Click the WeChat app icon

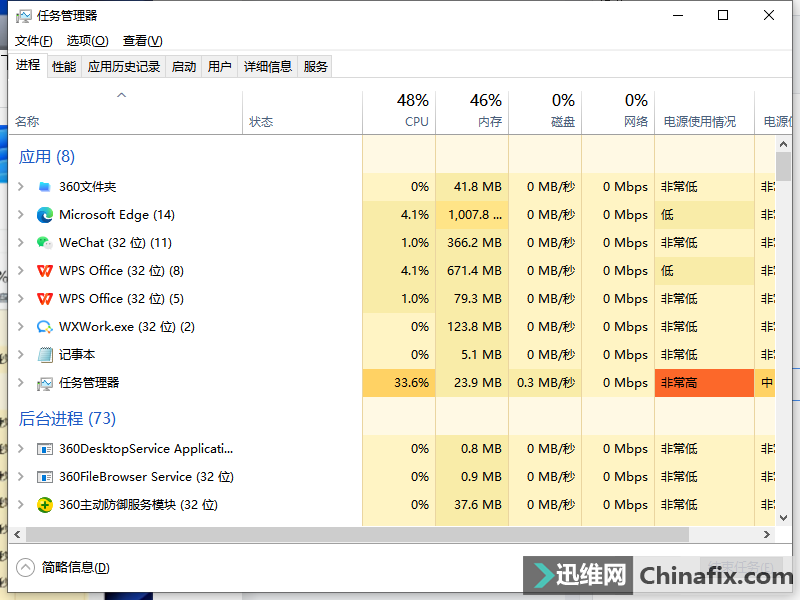click(45, 243)
